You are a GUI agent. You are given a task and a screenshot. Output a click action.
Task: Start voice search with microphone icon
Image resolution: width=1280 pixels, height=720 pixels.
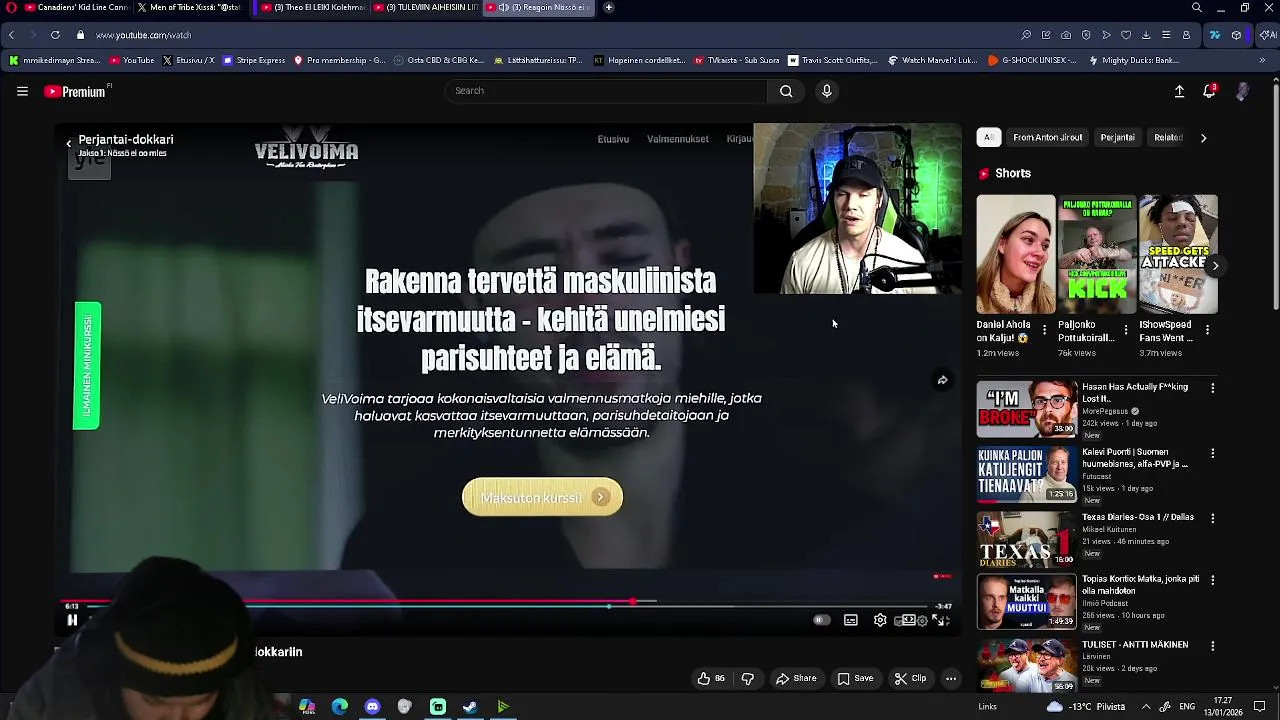(x=826, y=91)
